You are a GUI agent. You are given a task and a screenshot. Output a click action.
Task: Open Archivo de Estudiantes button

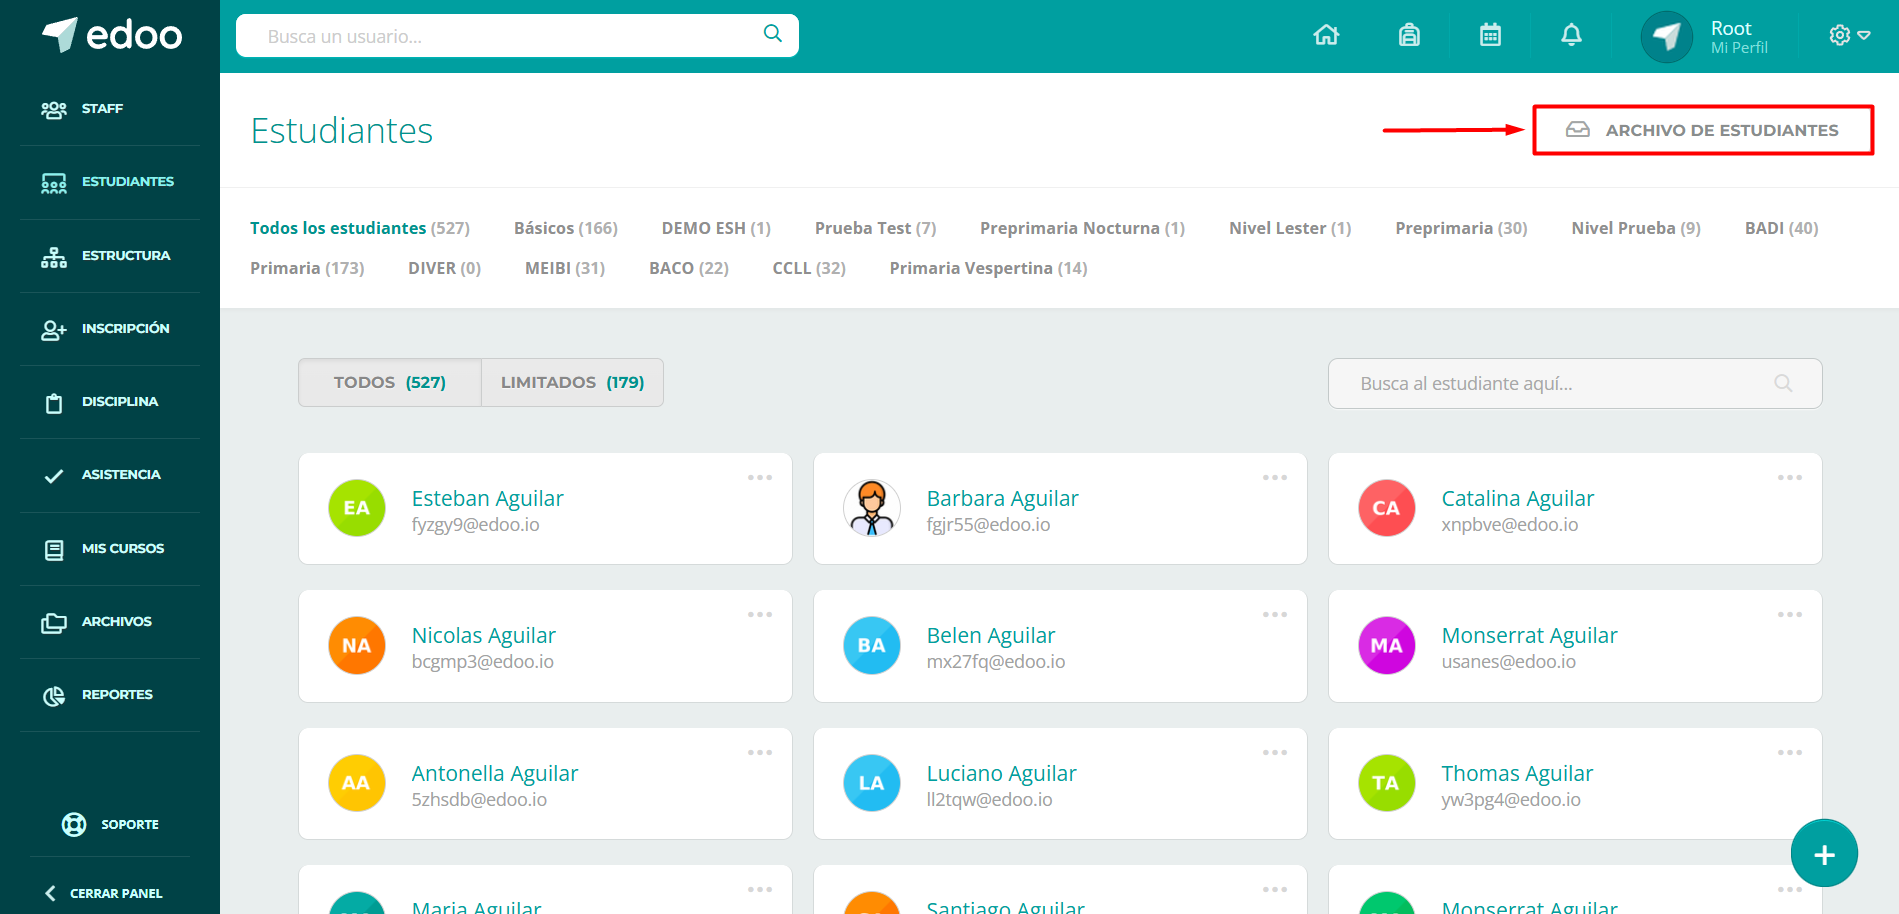[x=1702, y=130]
